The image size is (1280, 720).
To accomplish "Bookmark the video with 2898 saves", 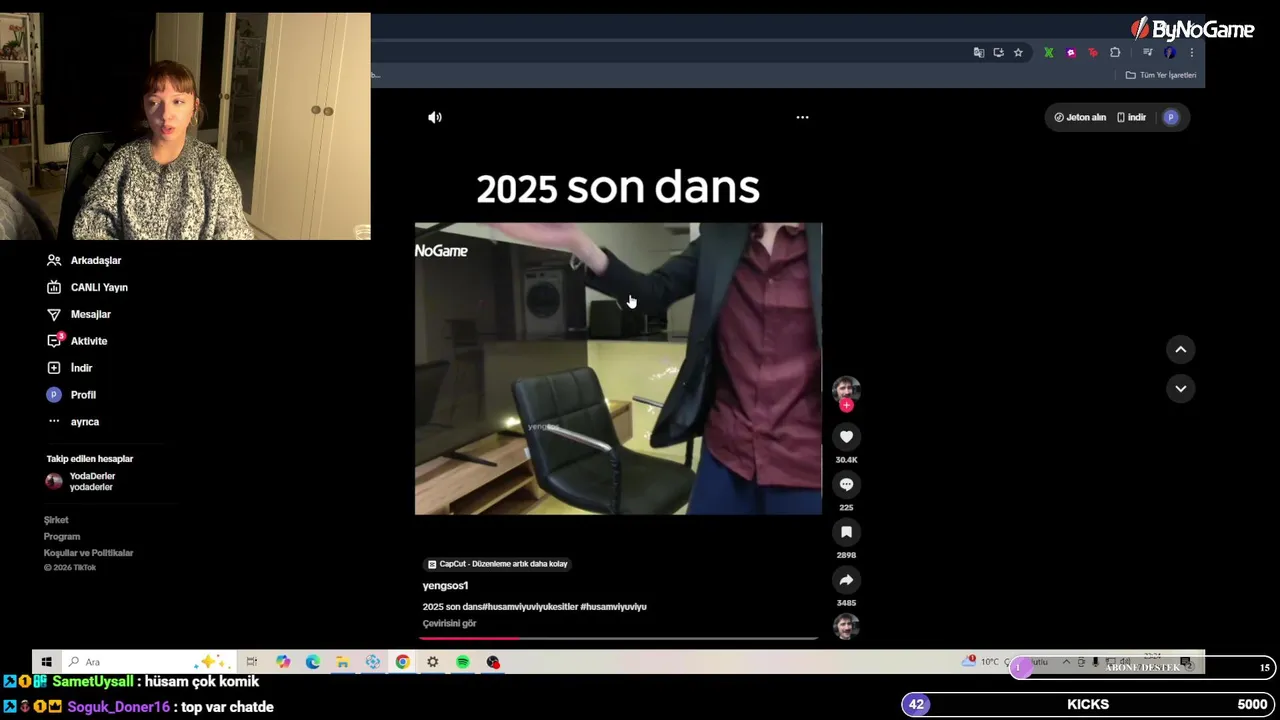I will [846, 532].
